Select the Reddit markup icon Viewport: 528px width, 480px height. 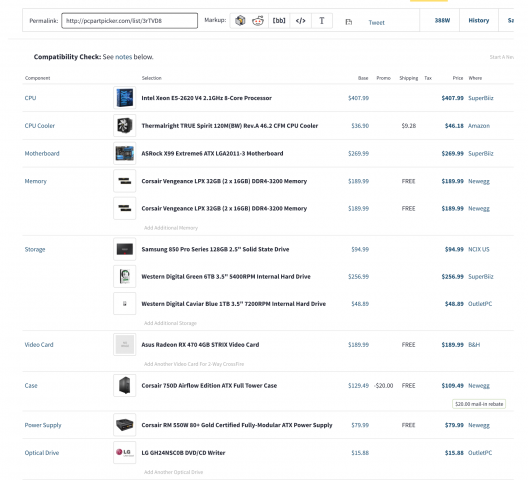(x=258, y=21)
